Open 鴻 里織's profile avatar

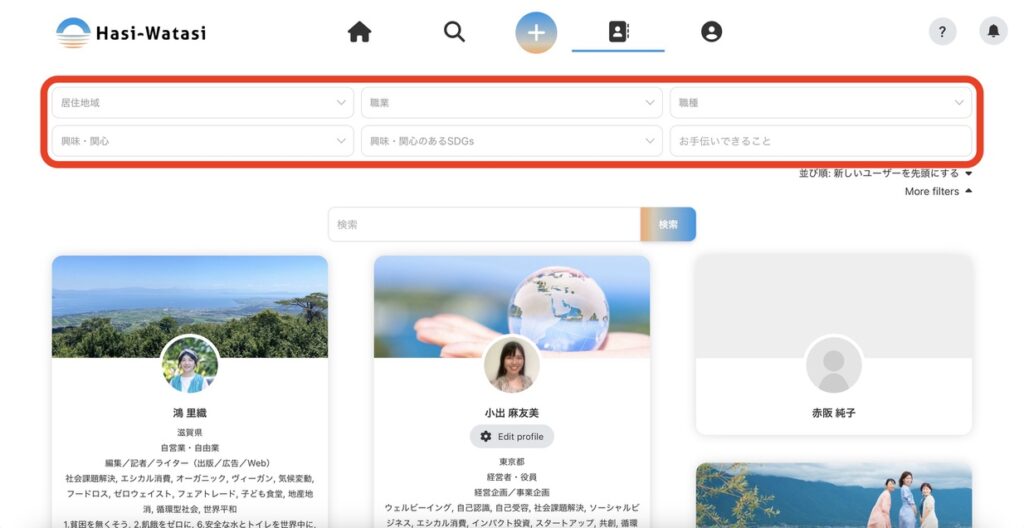click(189, 365)
